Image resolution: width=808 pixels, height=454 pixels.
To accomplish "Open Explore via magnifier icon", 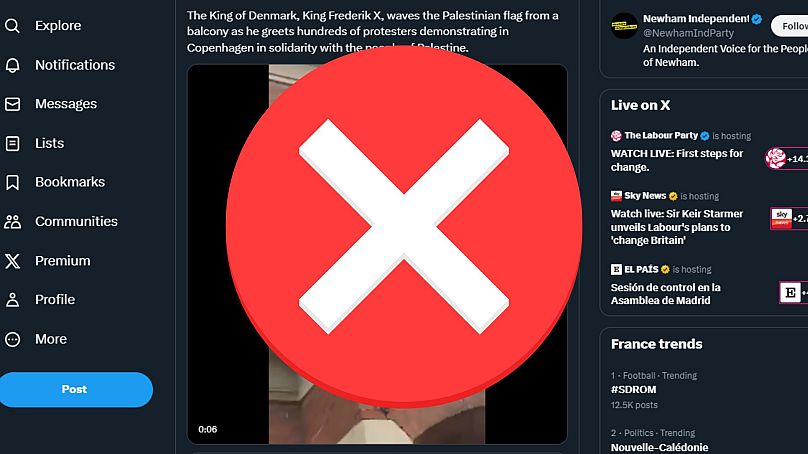I will click(12, 26).
